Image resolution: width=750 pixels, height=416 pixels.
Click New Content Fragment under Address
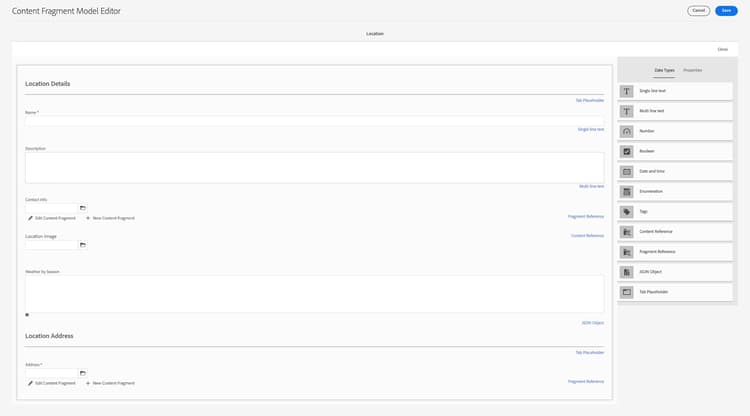tap(110, 383)
